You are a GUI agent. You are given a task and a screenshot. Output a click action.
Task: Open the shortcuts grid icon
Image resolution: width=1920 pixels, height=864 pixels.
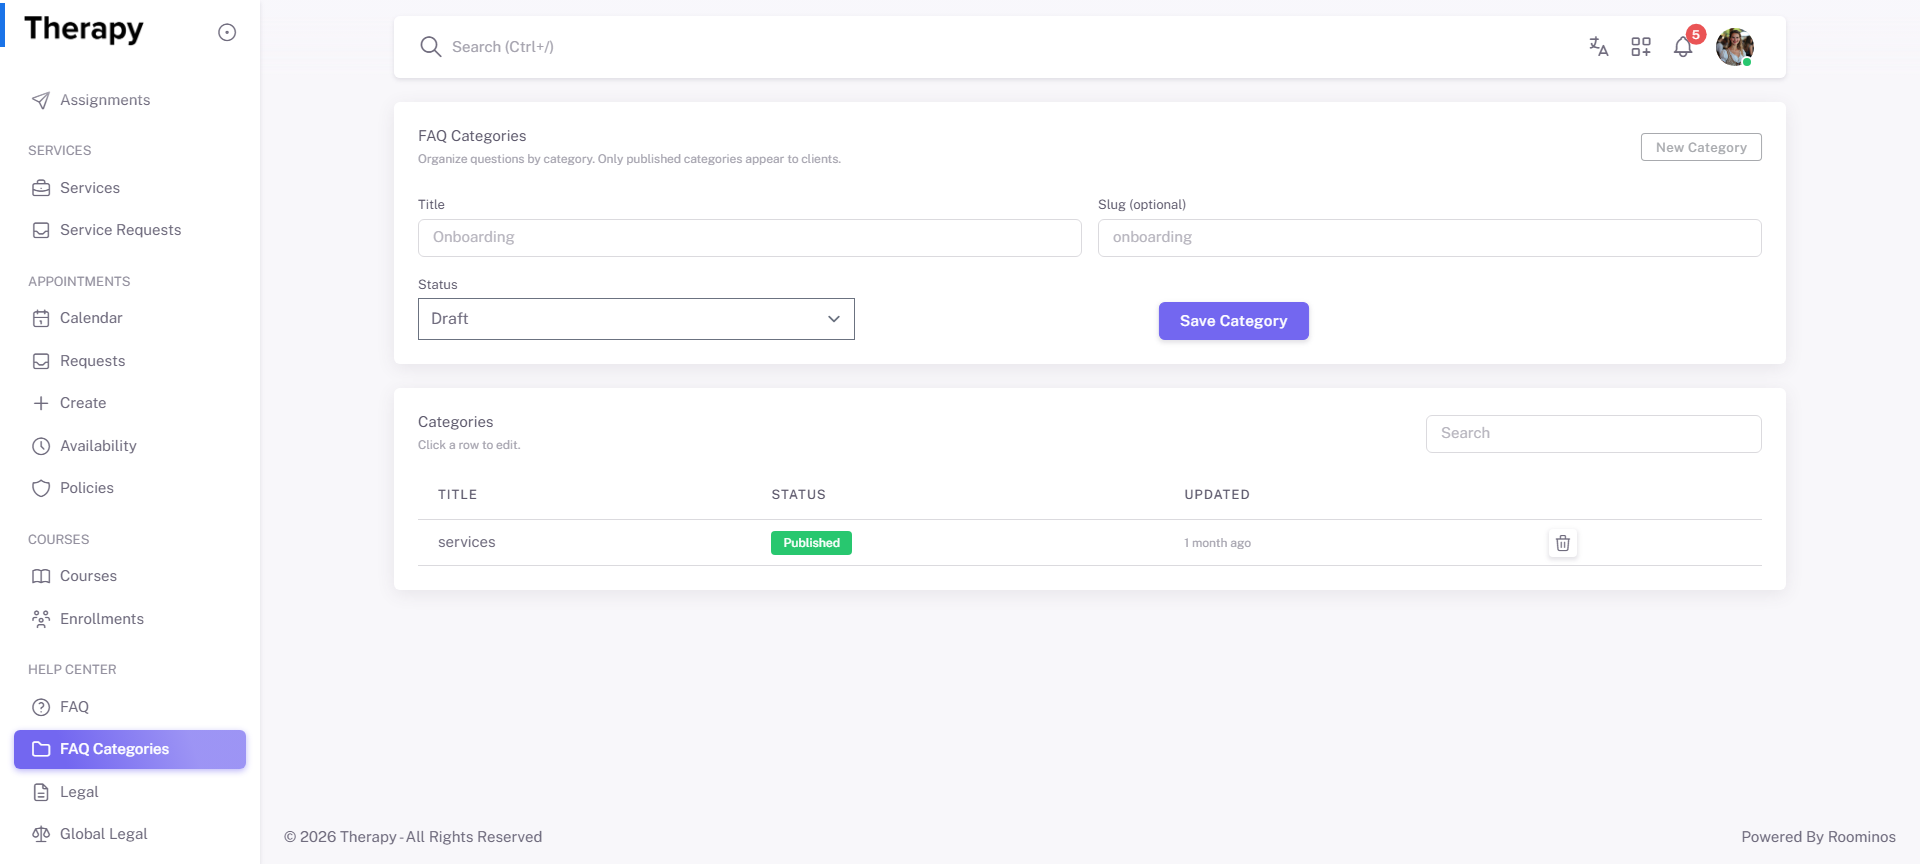pyautogui.click(x=1641, y=47)
